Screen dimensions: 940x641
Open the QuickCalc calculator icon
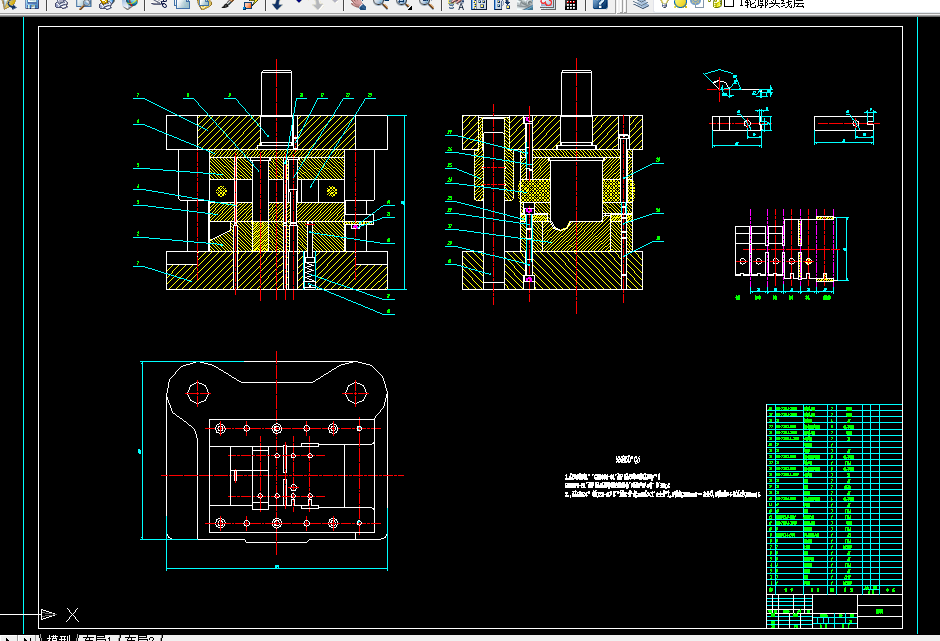571,4
